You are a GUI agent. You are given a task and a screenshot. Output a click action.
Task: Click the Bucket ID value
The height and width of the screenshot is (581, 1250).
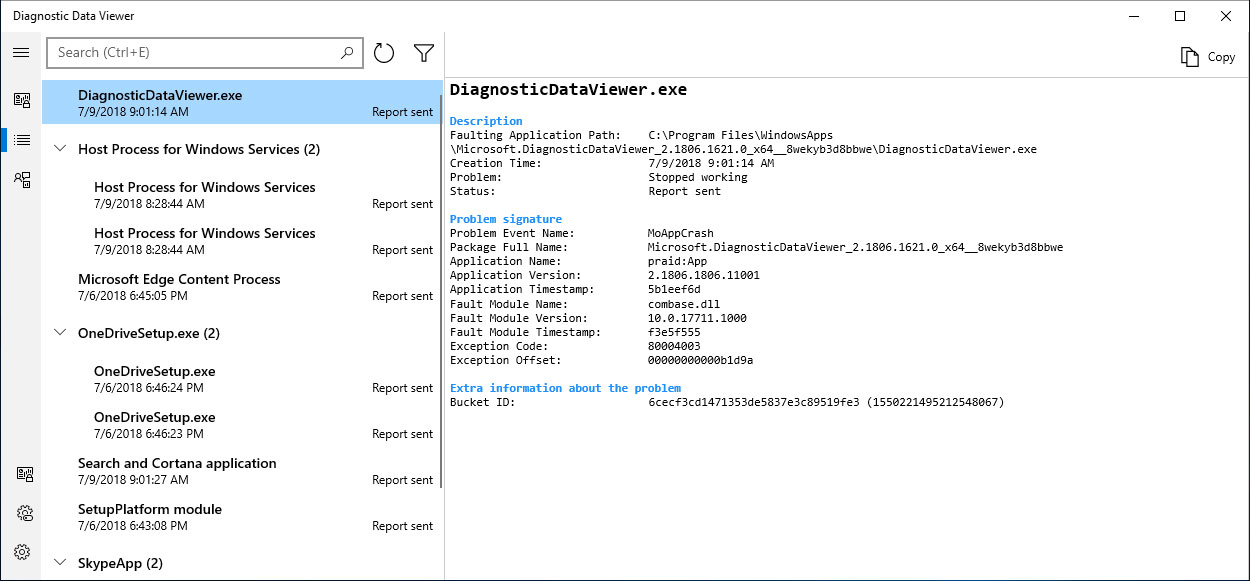coord(826,402)
